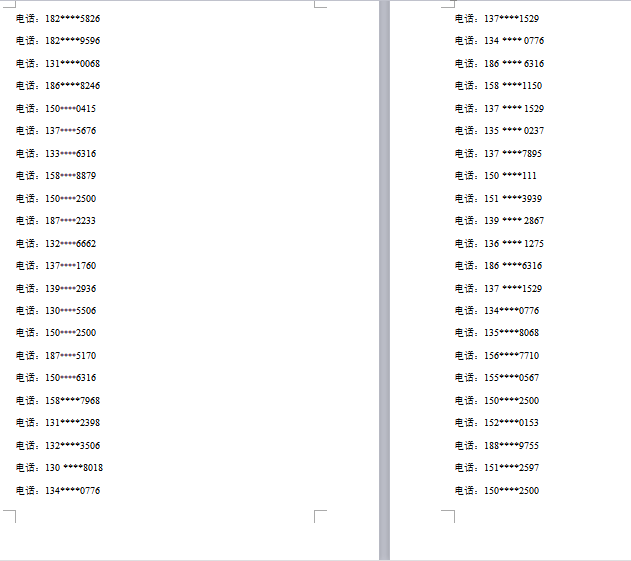Click the phone number 130 ****8018

(x=60, y=468)
